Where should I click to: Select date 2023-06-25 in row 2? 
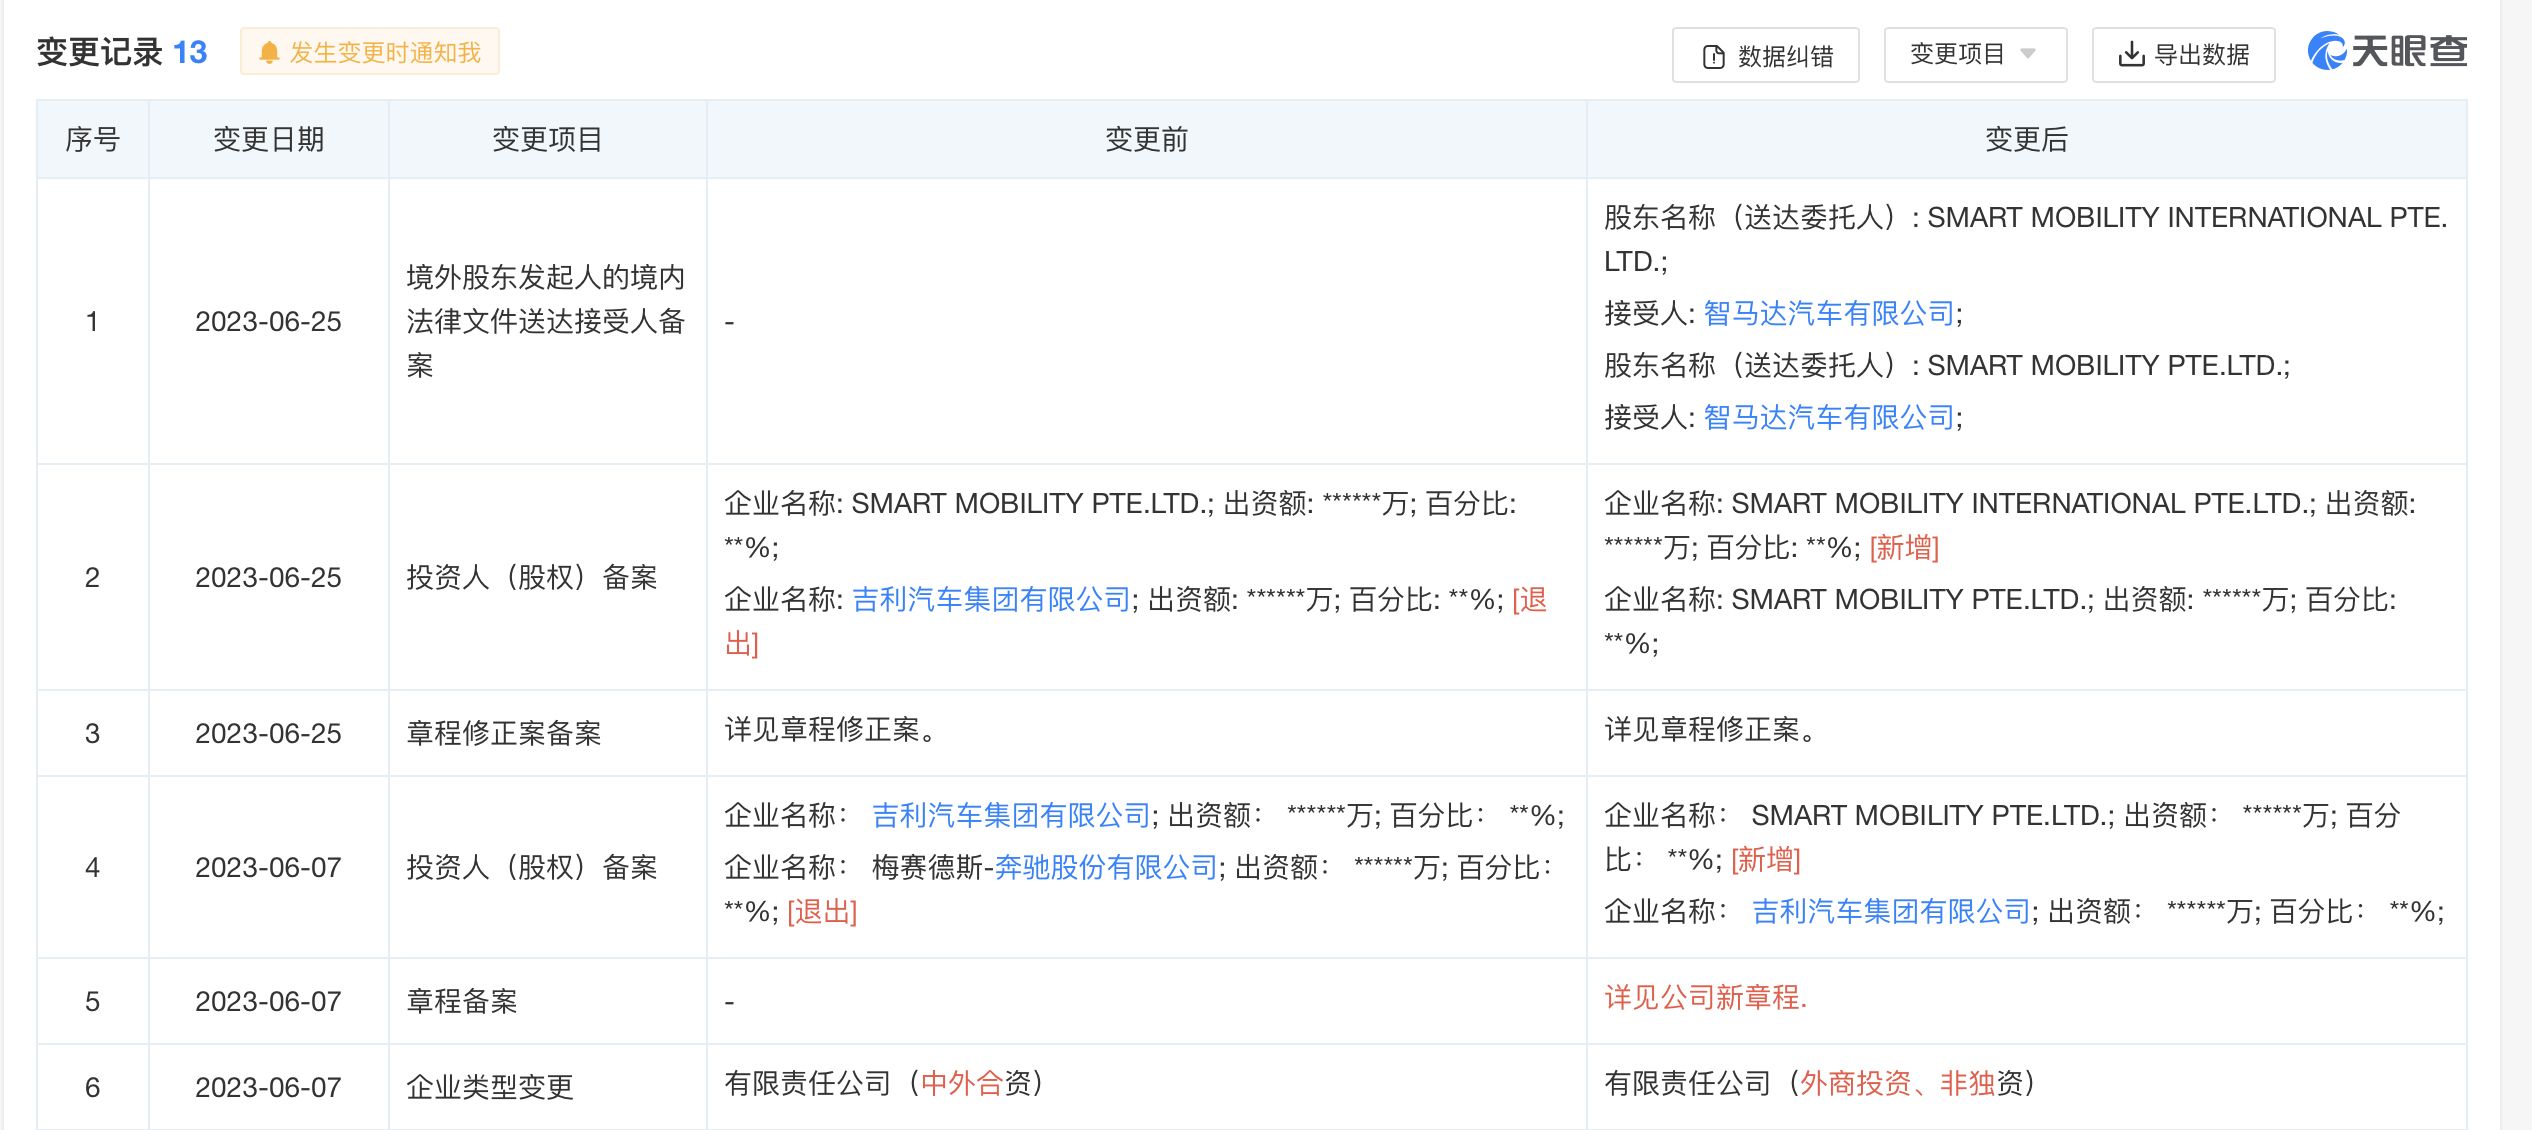point(268,578)
